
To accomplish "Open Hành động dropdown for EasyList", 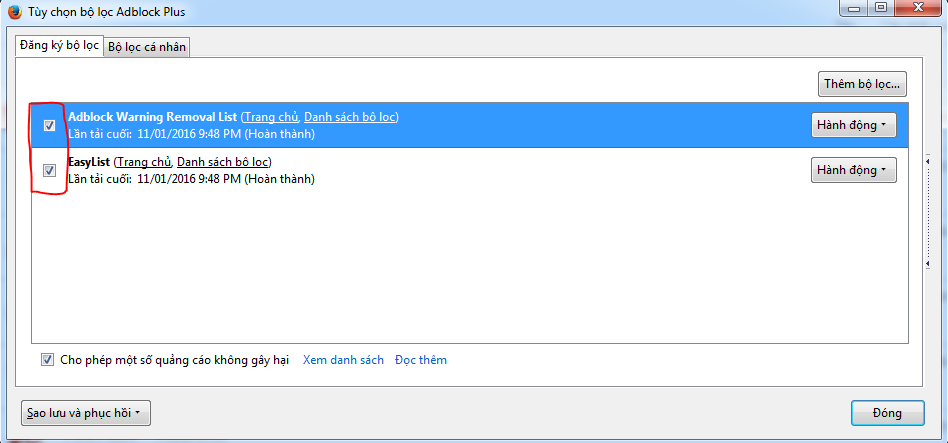I will [x=853, y=170].
